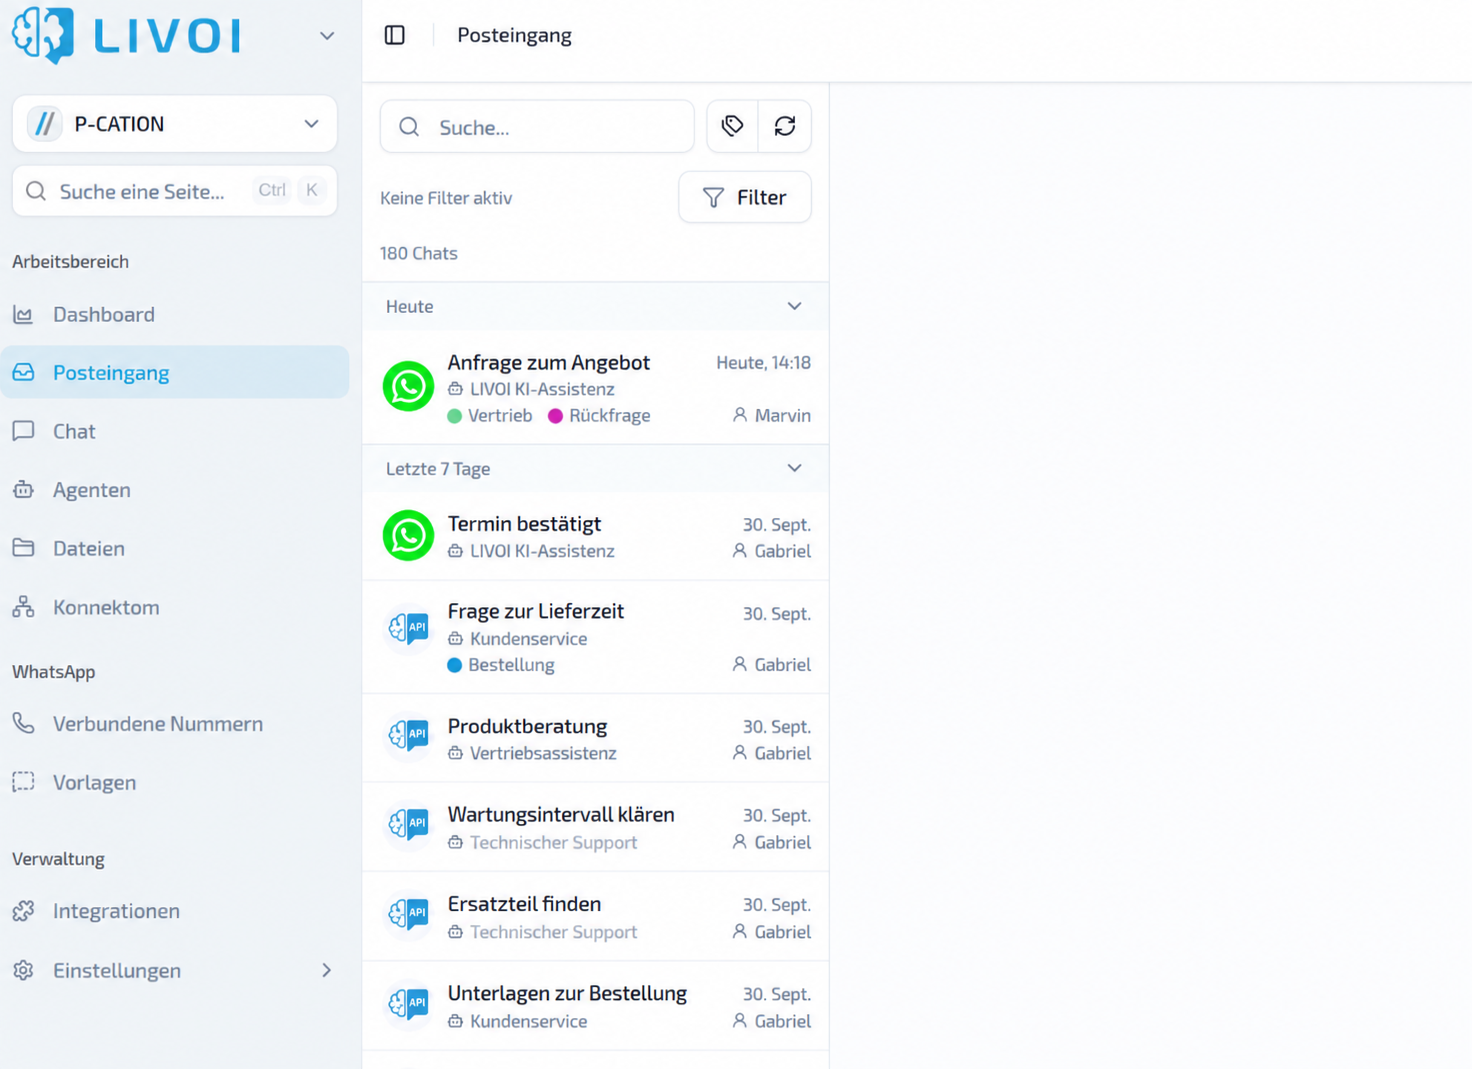Focus the Suche eine Seite field

(x=175, y=191)
